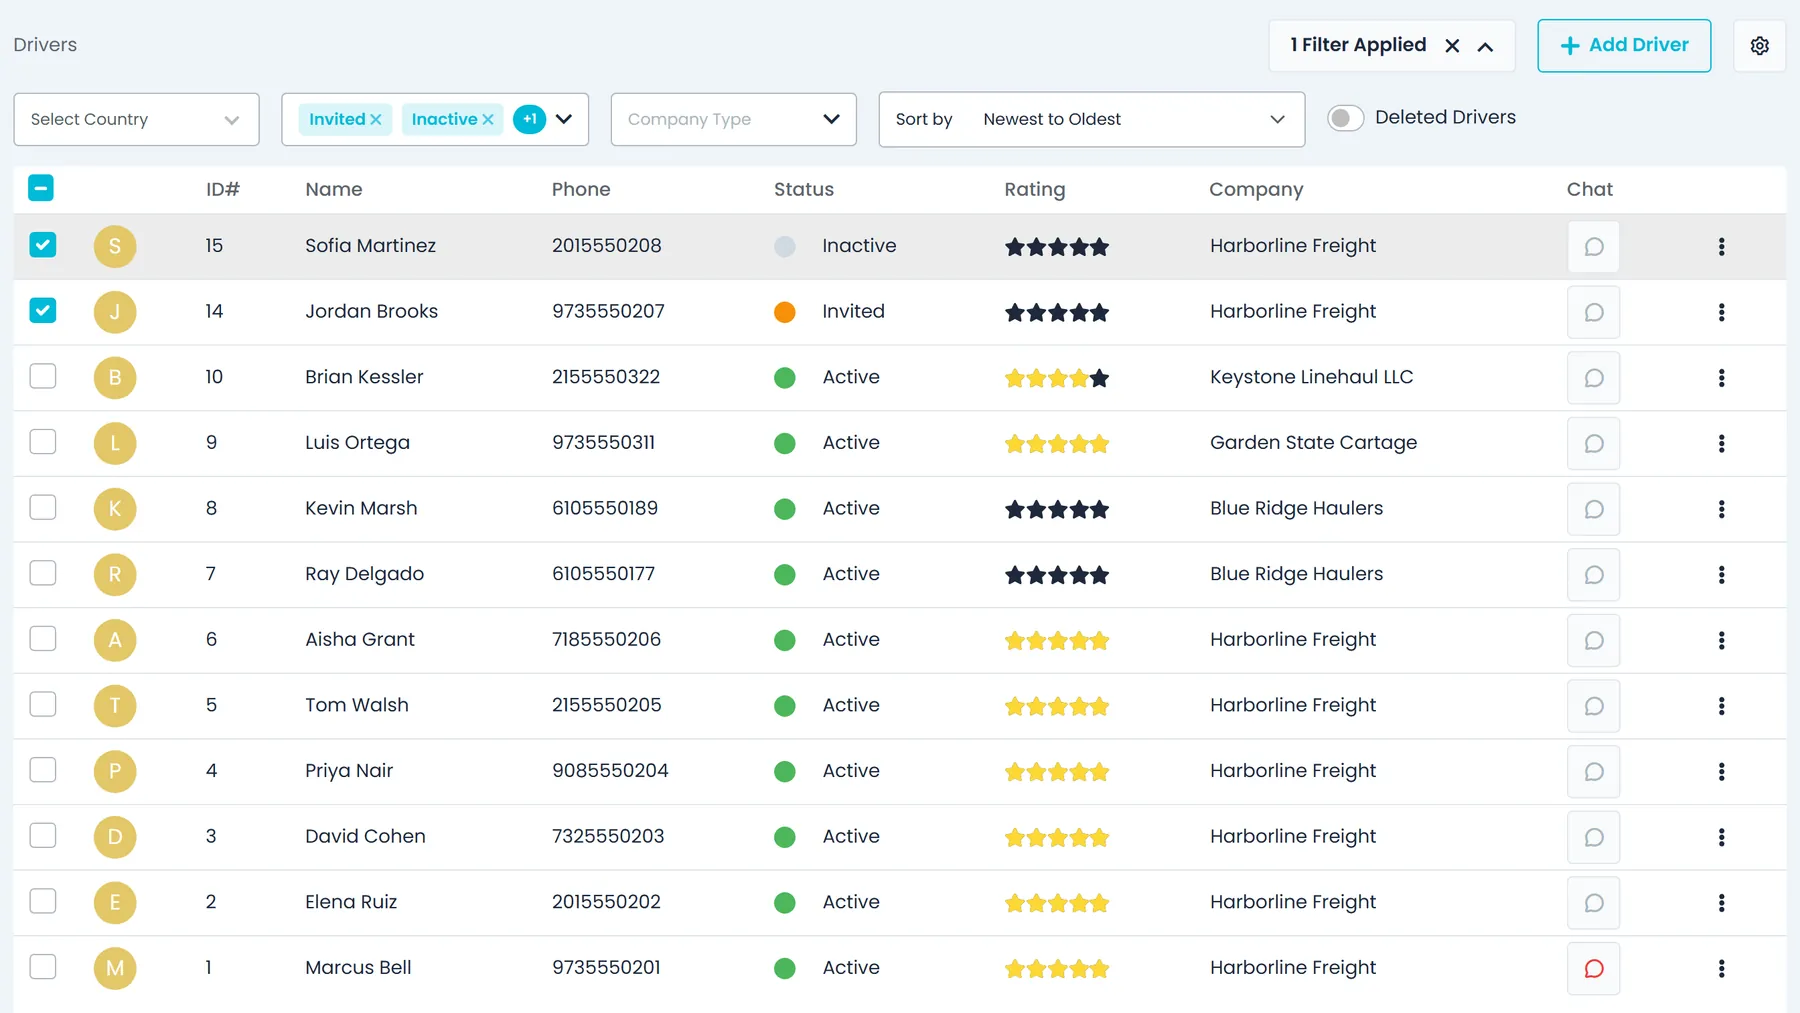Screen dimensions: 1800x1013
Task: Show the +1 additional status filter
Action: coord(530,119)
